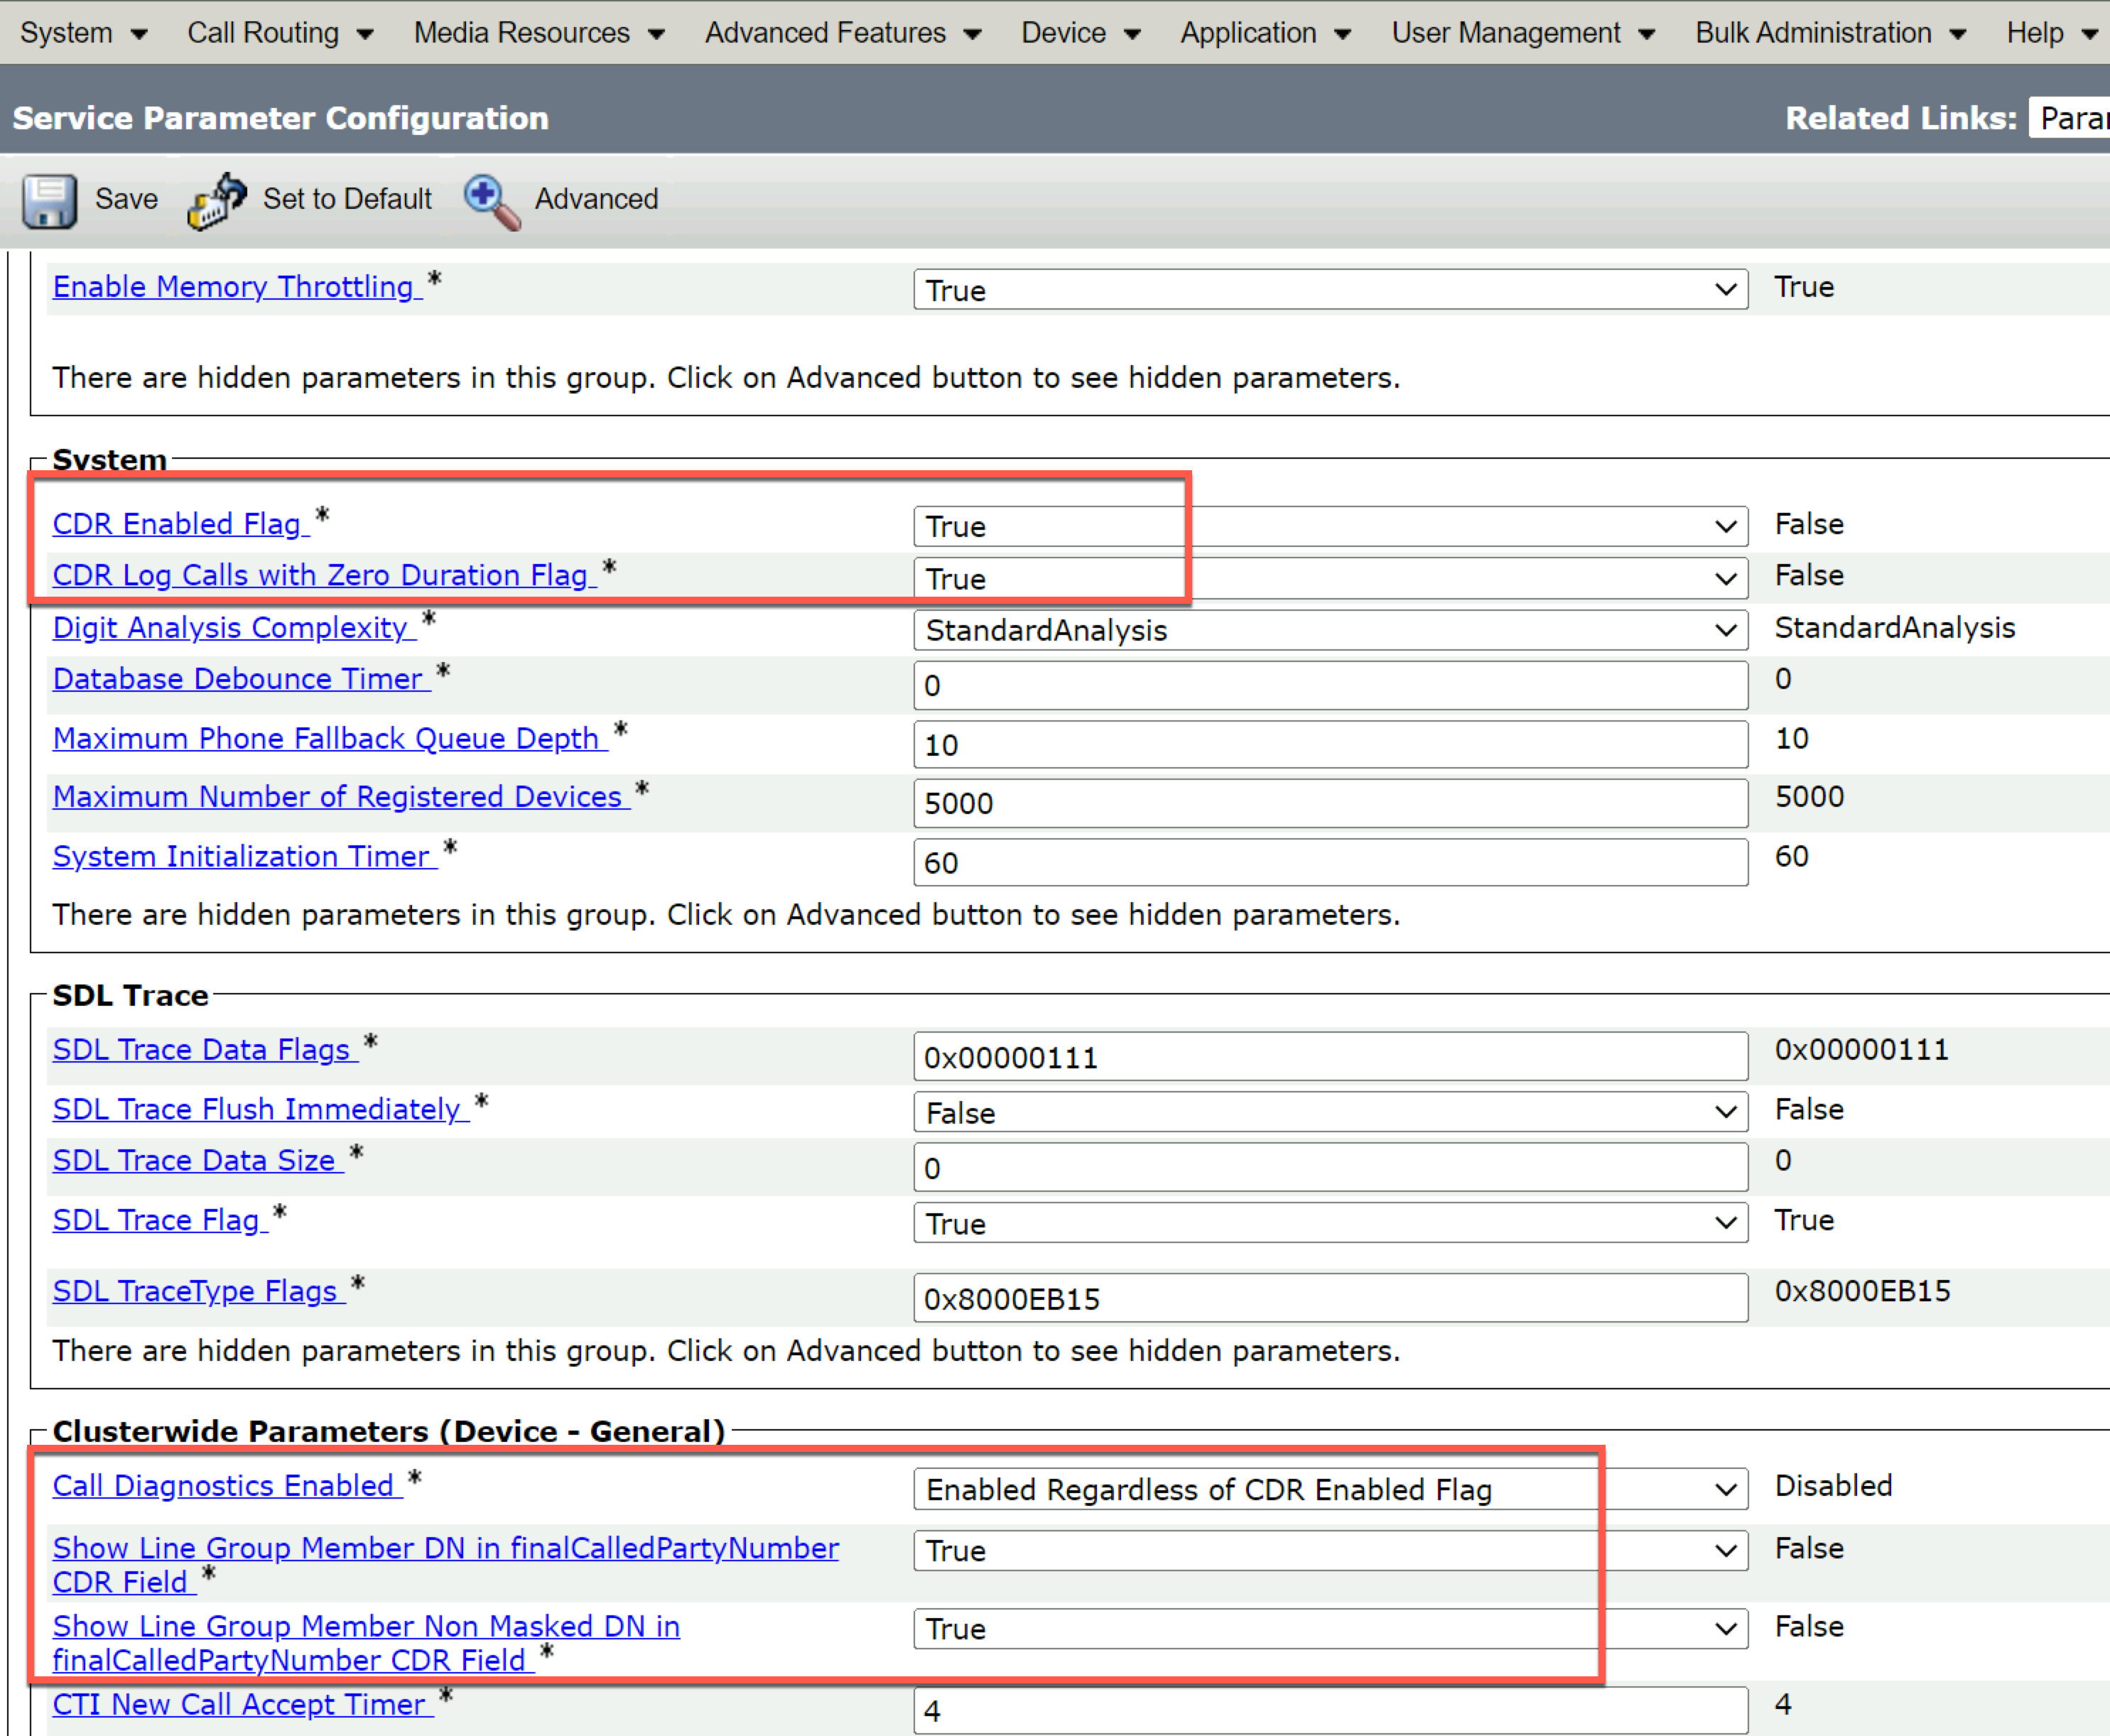Open the Media Resources menu
The image size is (2110, 1736).
pos(539,33)
